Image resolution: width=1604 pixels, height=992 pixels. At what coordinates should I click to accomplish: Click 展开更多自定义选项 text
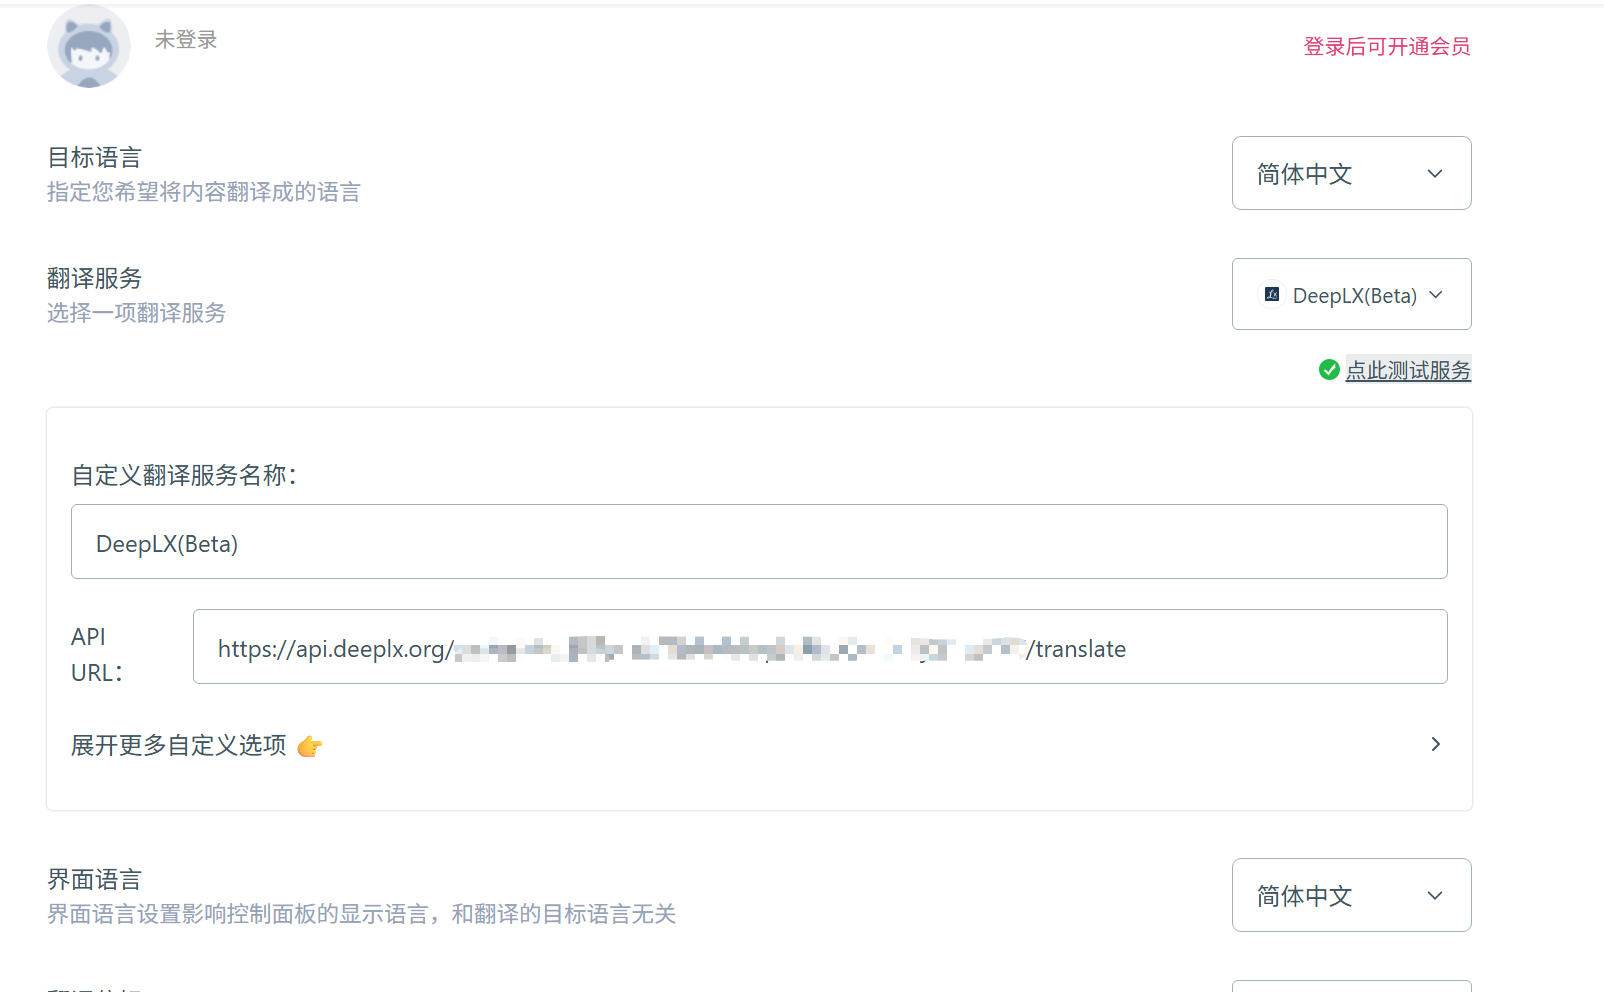(179, 745)
